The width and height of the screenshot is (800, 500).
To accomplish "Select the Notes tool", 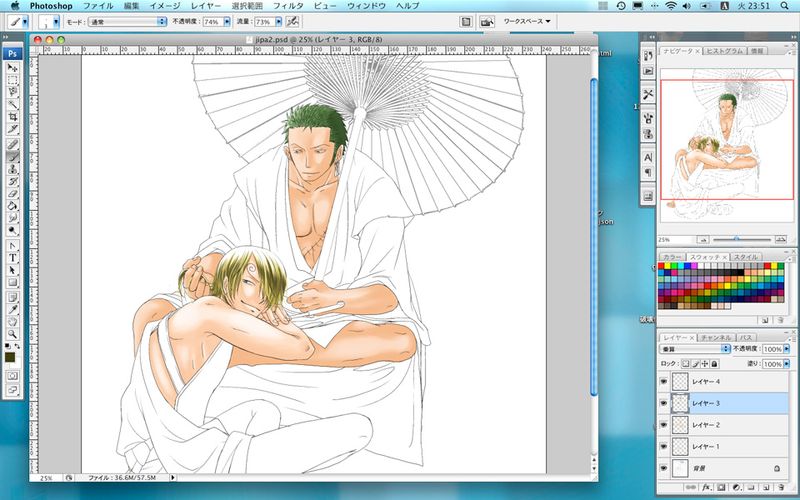I will pyautogui.click(x=12, y=297).
